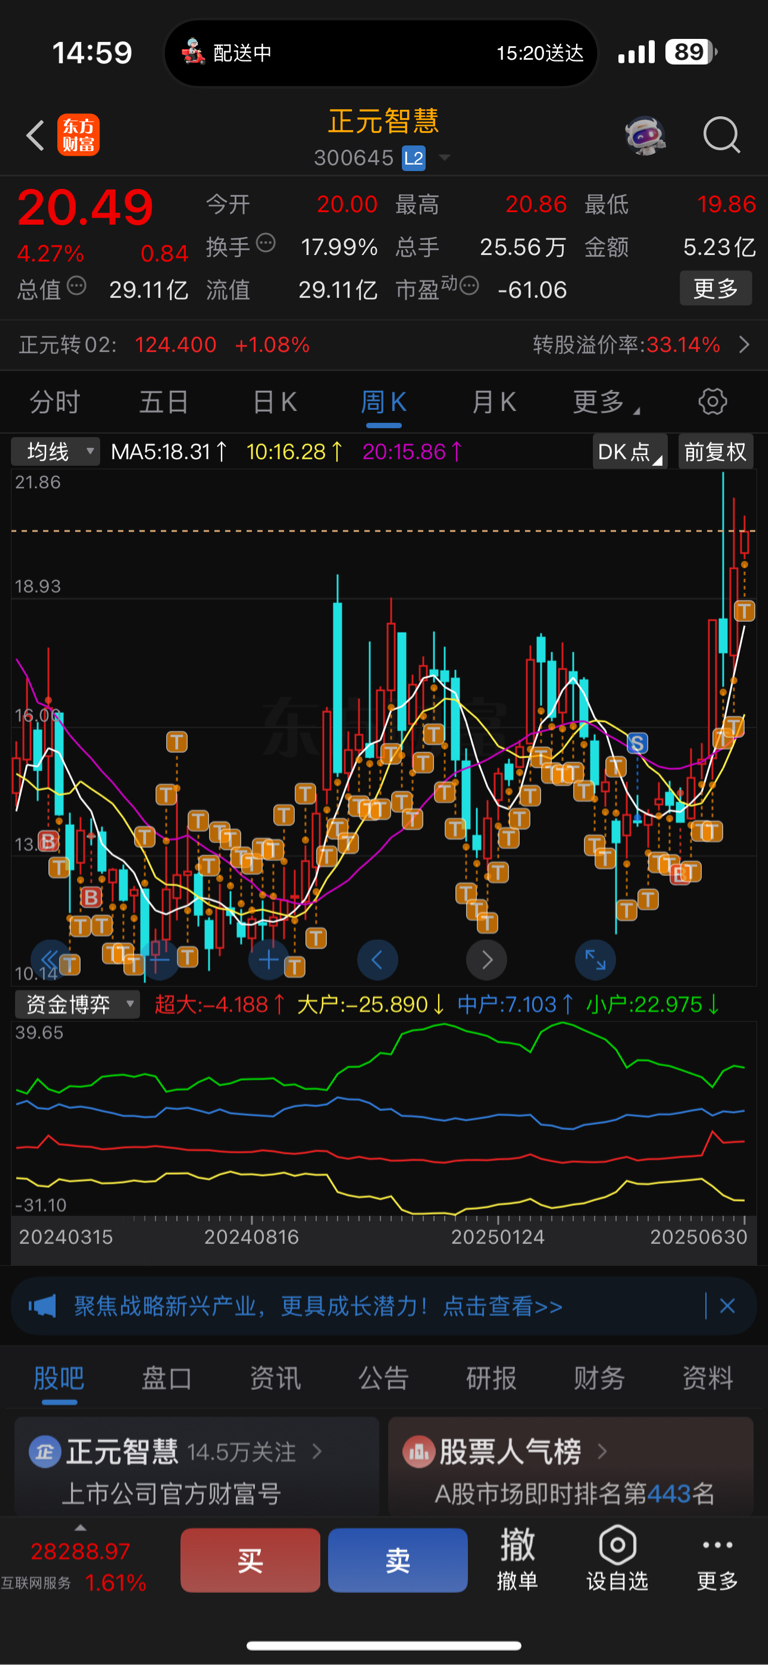Tap the info icon beside 市盈动
The height and width of the screenshot is (1665, 768).
click(x=469, y=286)
